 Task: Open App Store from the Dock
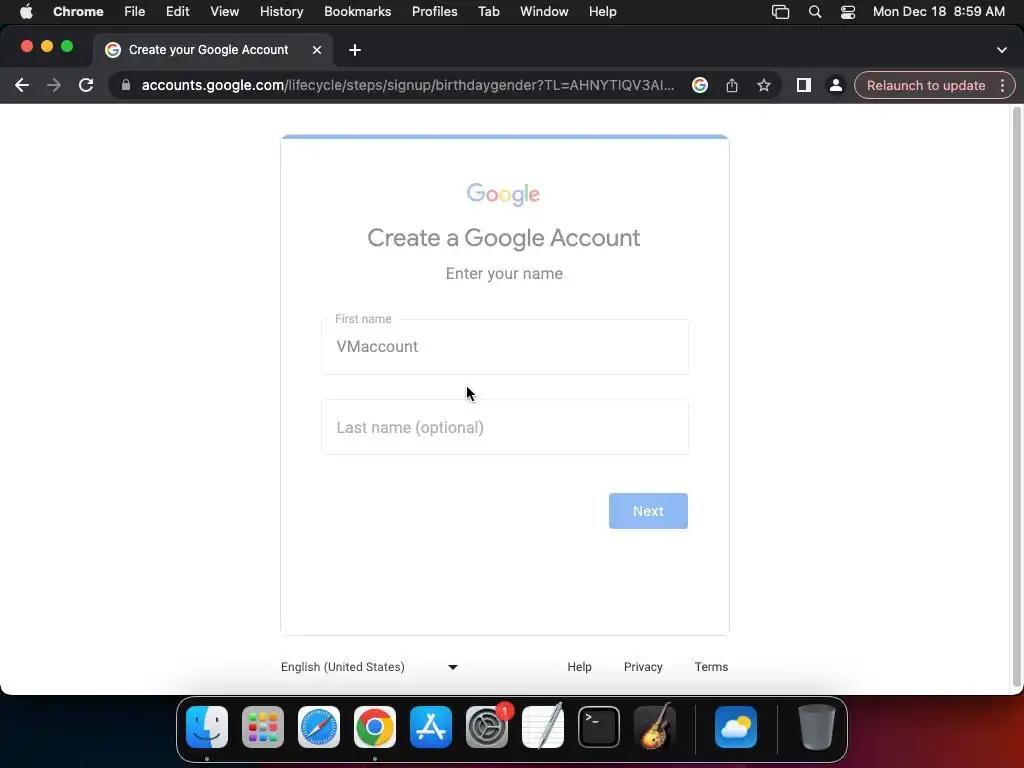(431, 727)
